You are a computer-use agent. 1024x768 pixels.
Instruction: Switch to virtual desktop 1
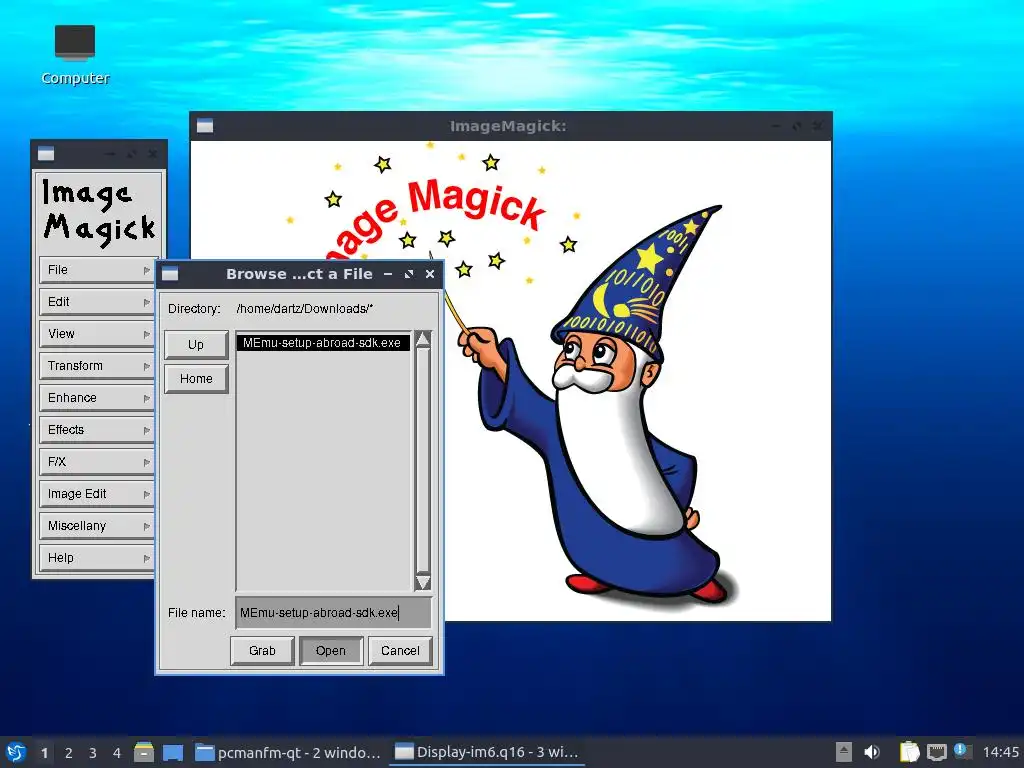pos(44,753)
